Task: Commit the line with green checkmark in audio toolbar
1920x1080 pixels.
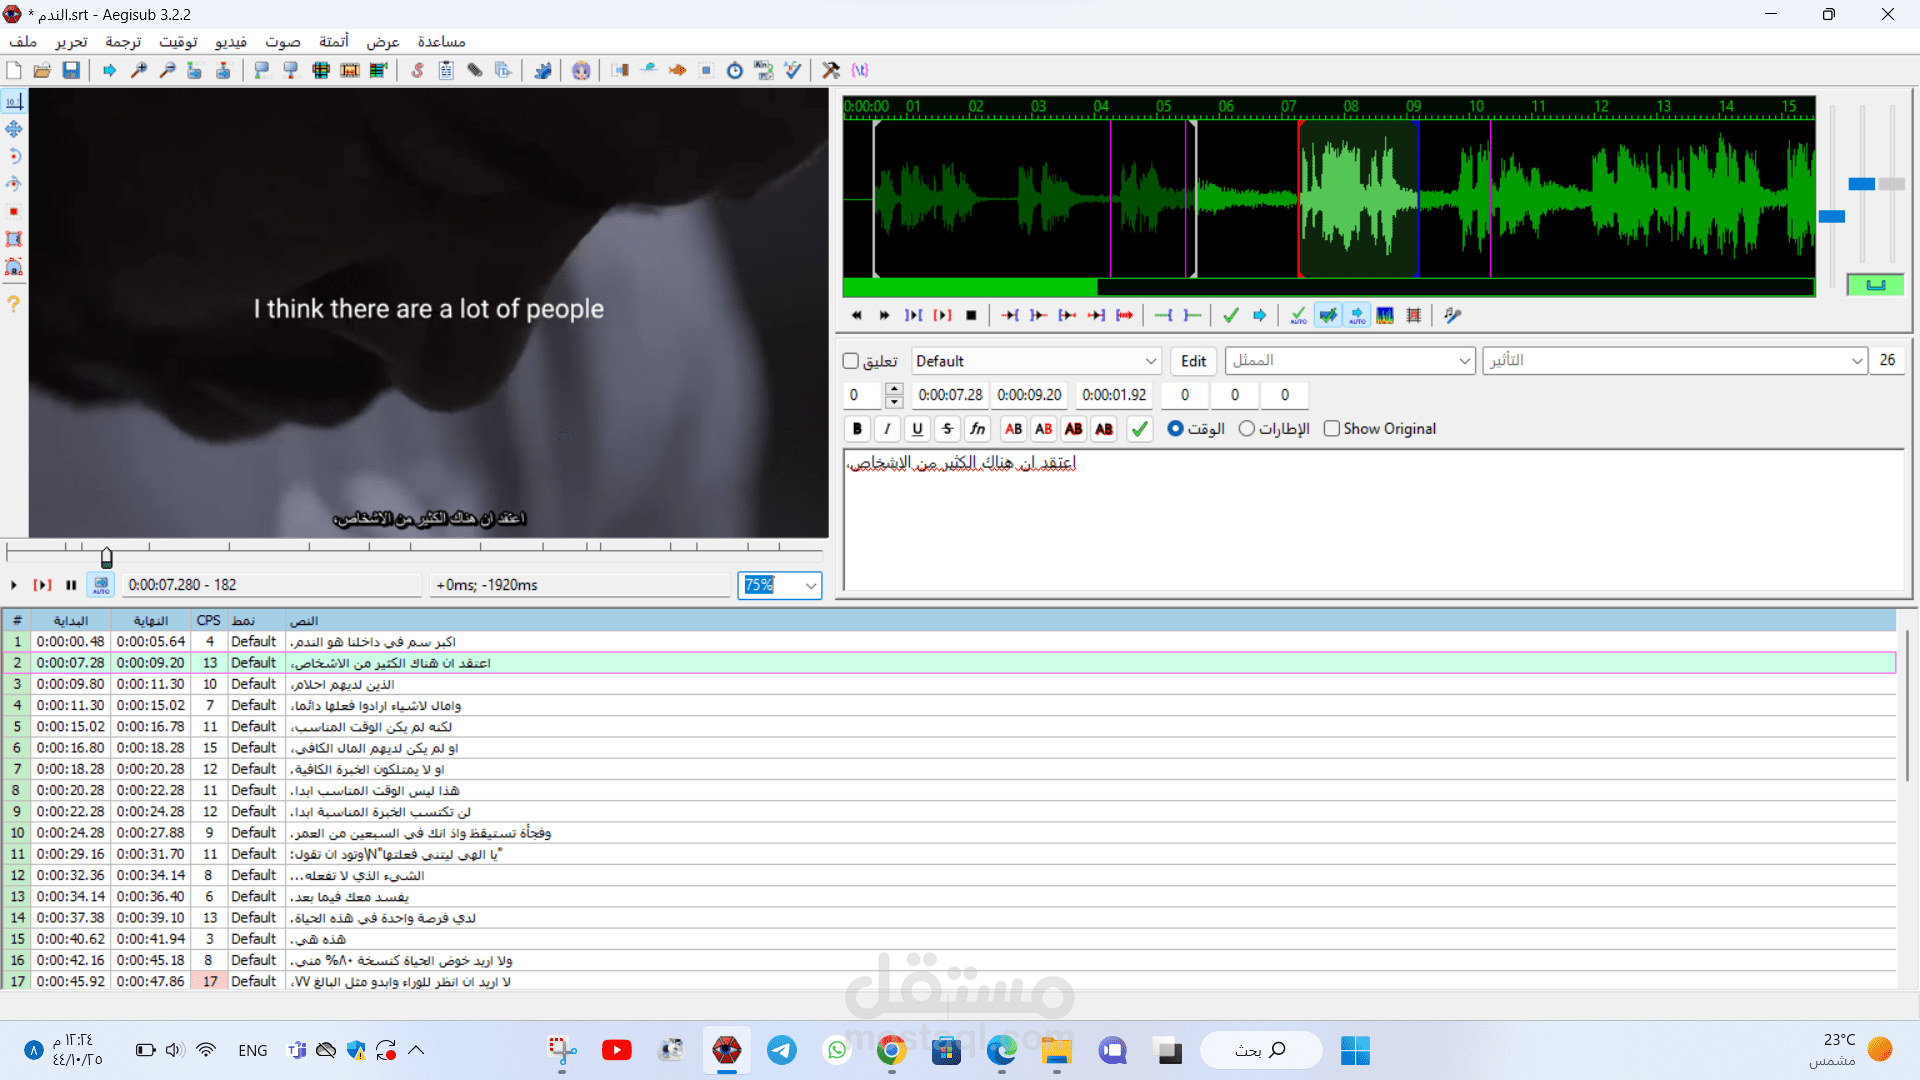Action: 1231,315
